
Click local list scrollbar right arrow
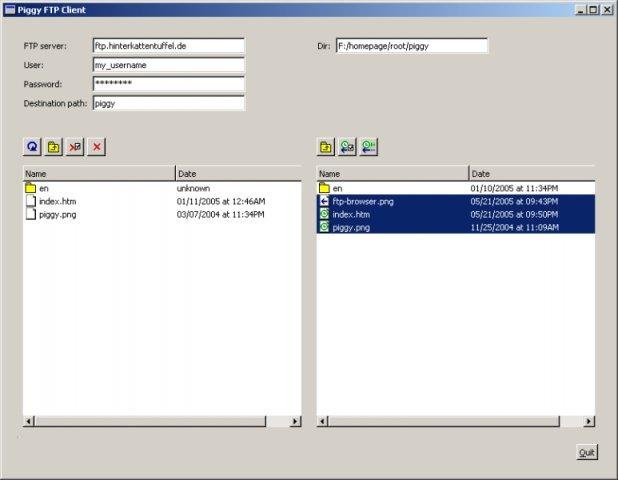pyautogui.click(x=589, y=421)
